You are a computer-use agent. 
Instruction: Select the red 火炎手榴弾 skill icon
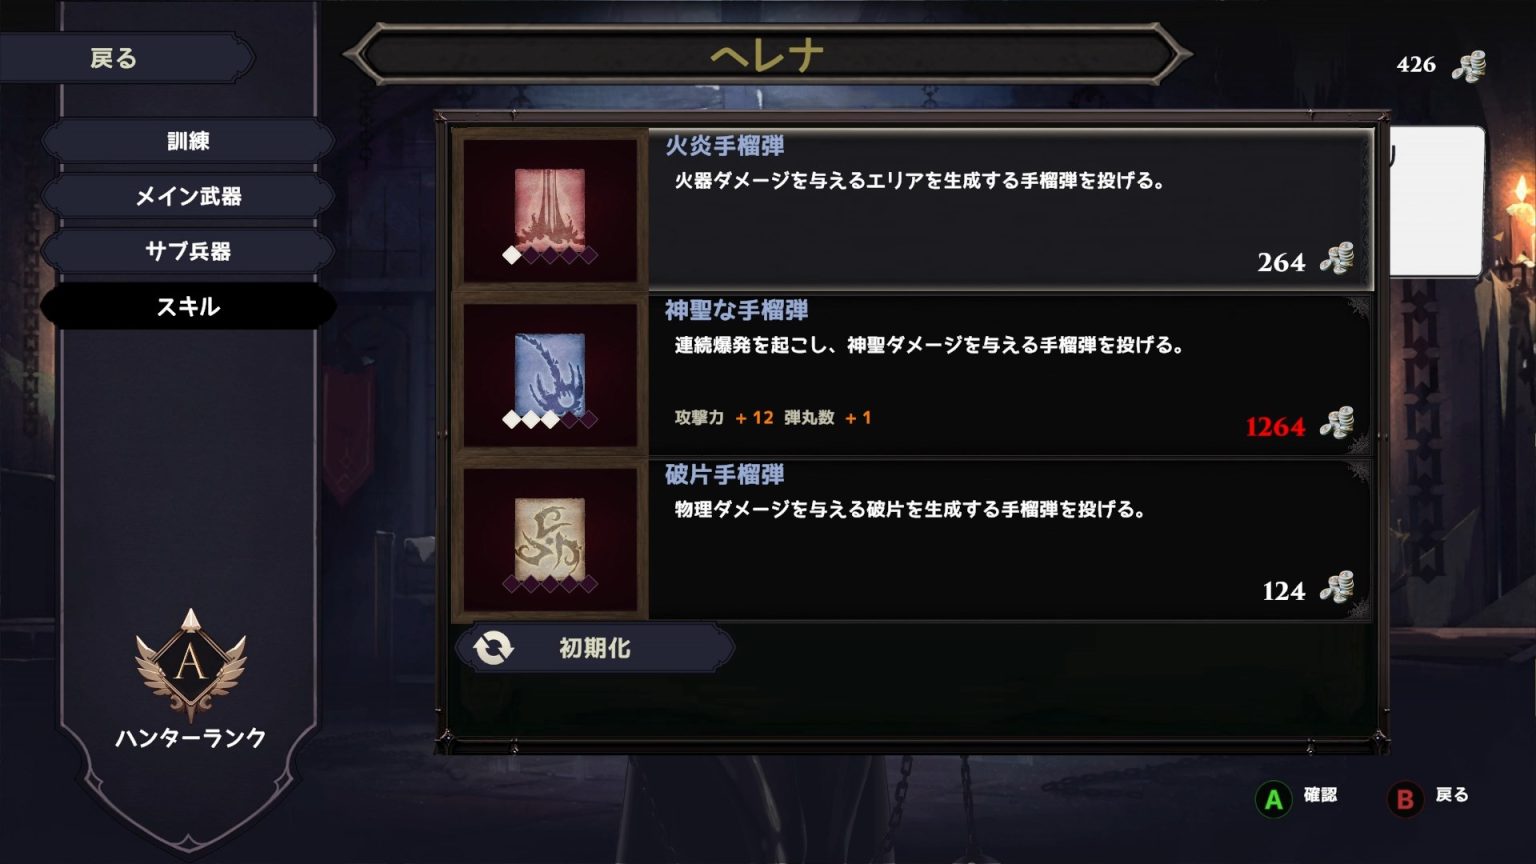(550, 210)
